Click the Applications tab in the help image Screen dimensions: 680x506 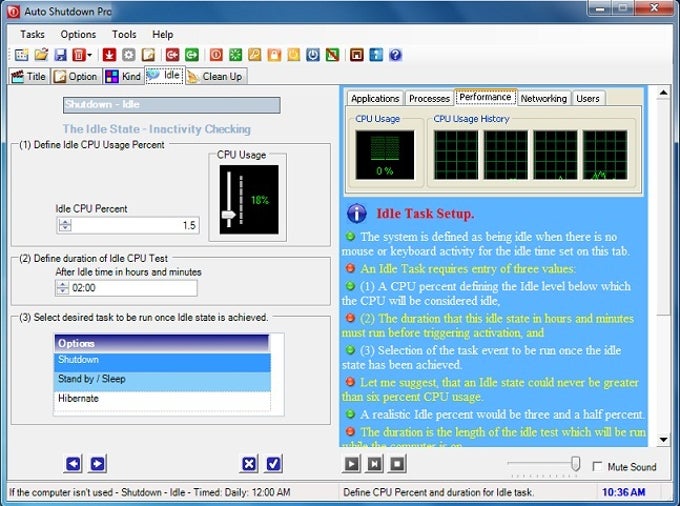pos(375,98)
